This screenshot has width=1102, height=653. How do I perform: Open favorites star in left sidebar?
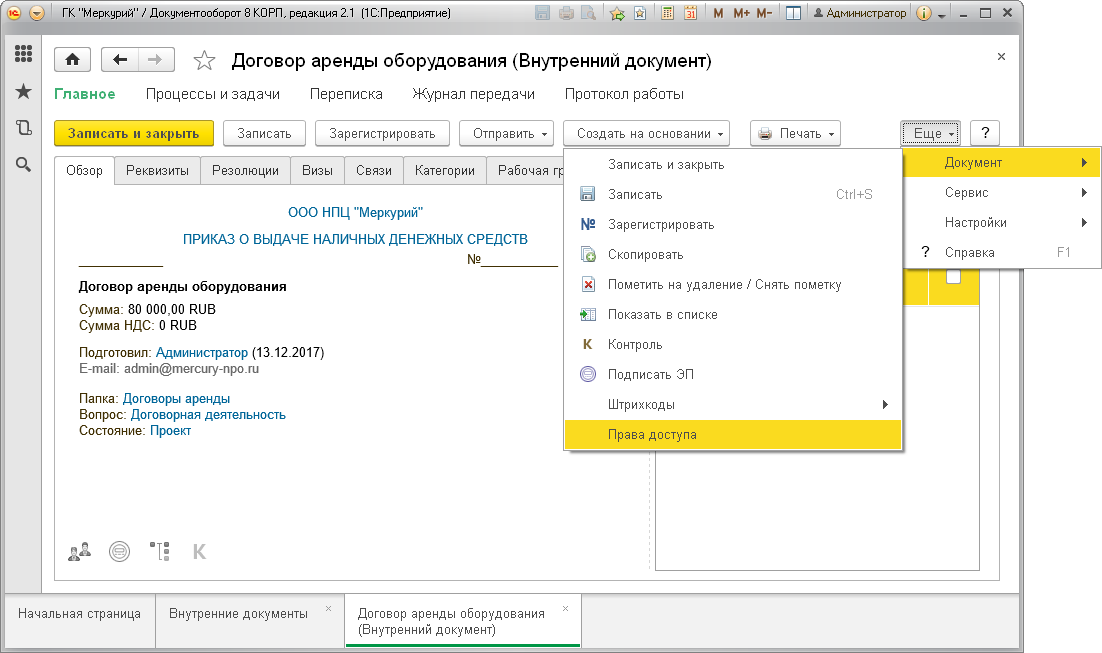pos(23,91)
